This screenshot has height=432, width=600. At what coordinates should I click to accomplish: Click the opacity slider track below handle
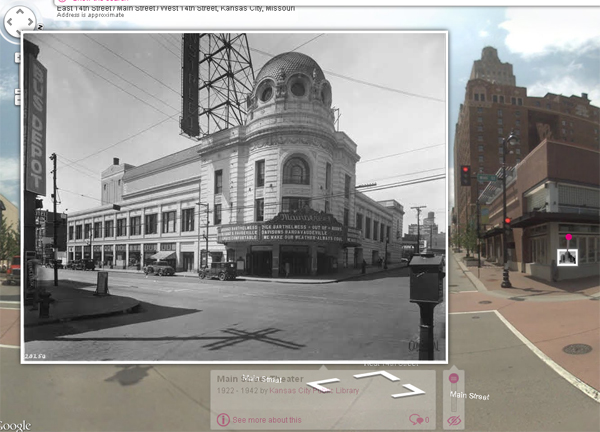pos(453,399)
